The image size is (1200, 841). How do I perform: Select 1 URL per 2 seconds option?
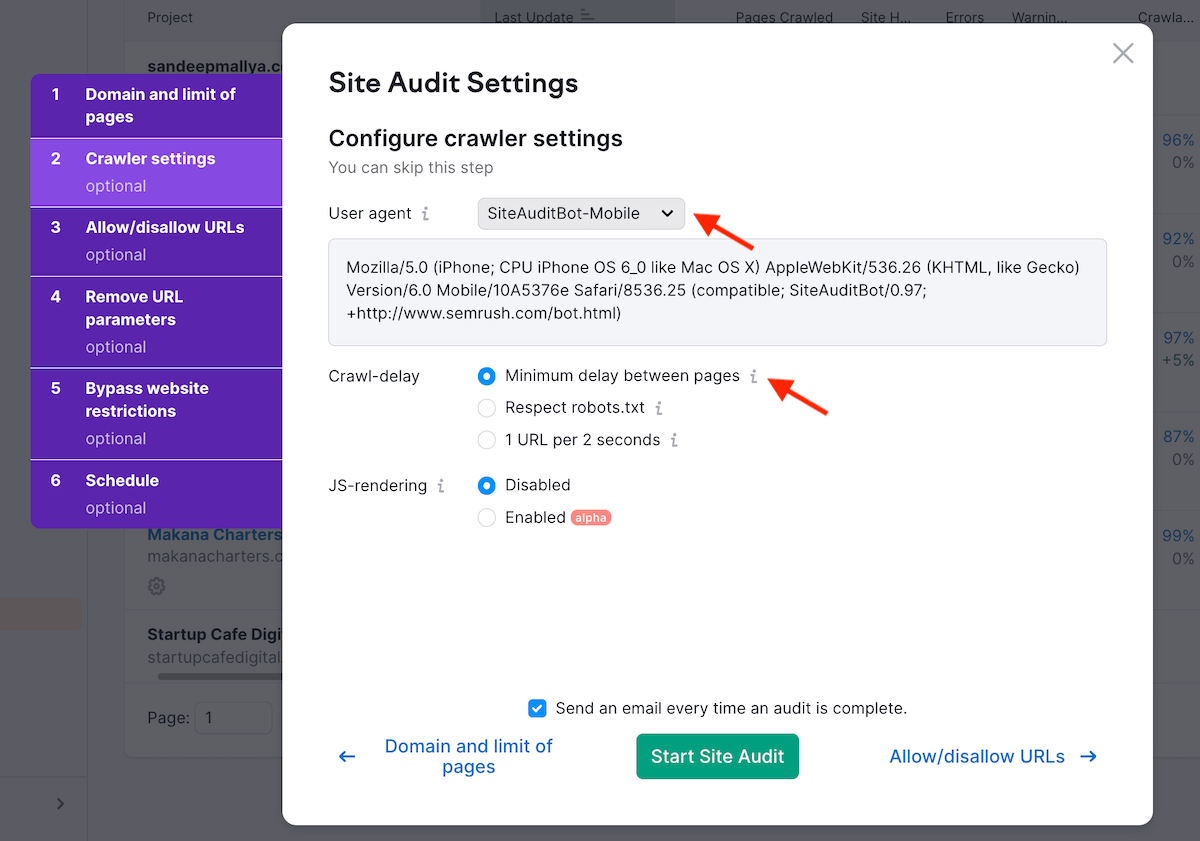coord(487,440)
